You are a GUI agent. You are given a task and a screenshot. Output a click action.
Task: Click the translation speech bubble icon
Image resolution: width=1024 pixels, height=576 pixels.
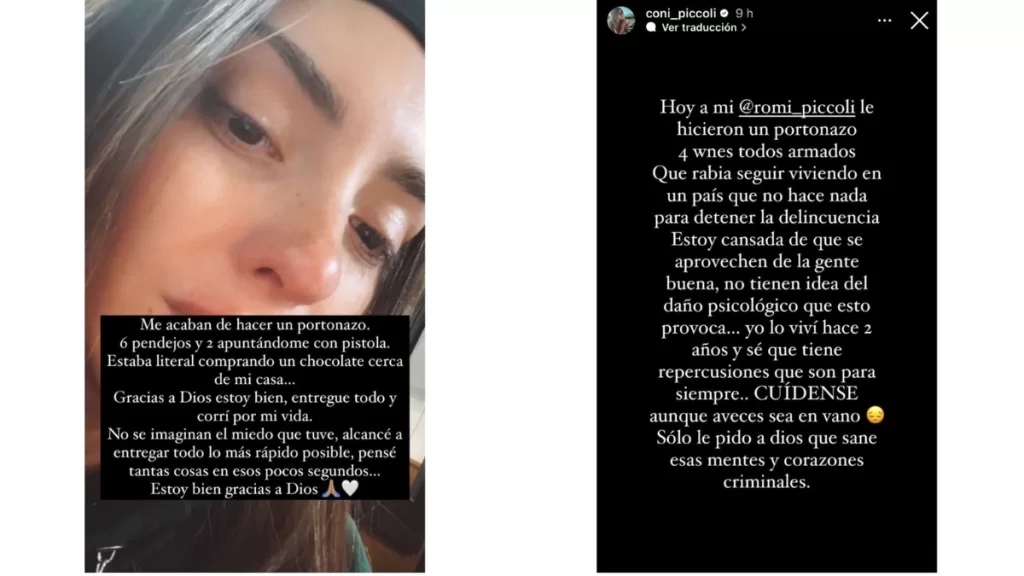coord(651,27)
